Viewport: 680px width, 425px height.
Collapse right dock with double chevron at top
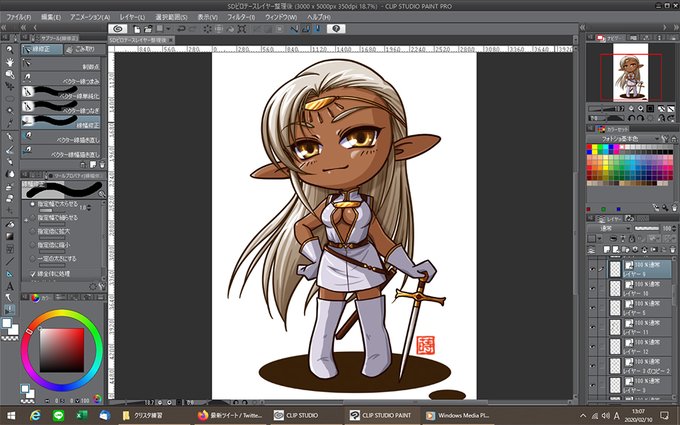tap(675, 28)
